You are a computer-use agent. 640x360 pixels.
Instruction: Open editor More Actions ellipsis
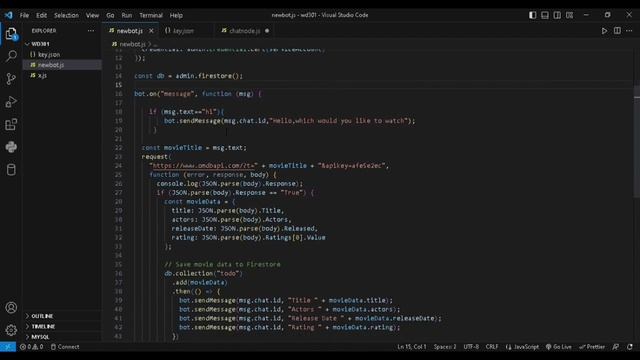pos(629,31)
